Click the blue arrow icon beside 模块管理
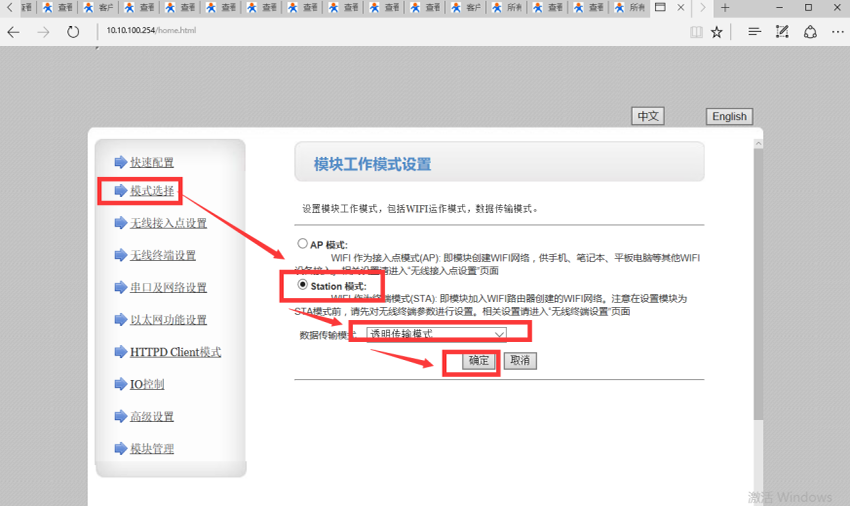 [x=120, y=449]
